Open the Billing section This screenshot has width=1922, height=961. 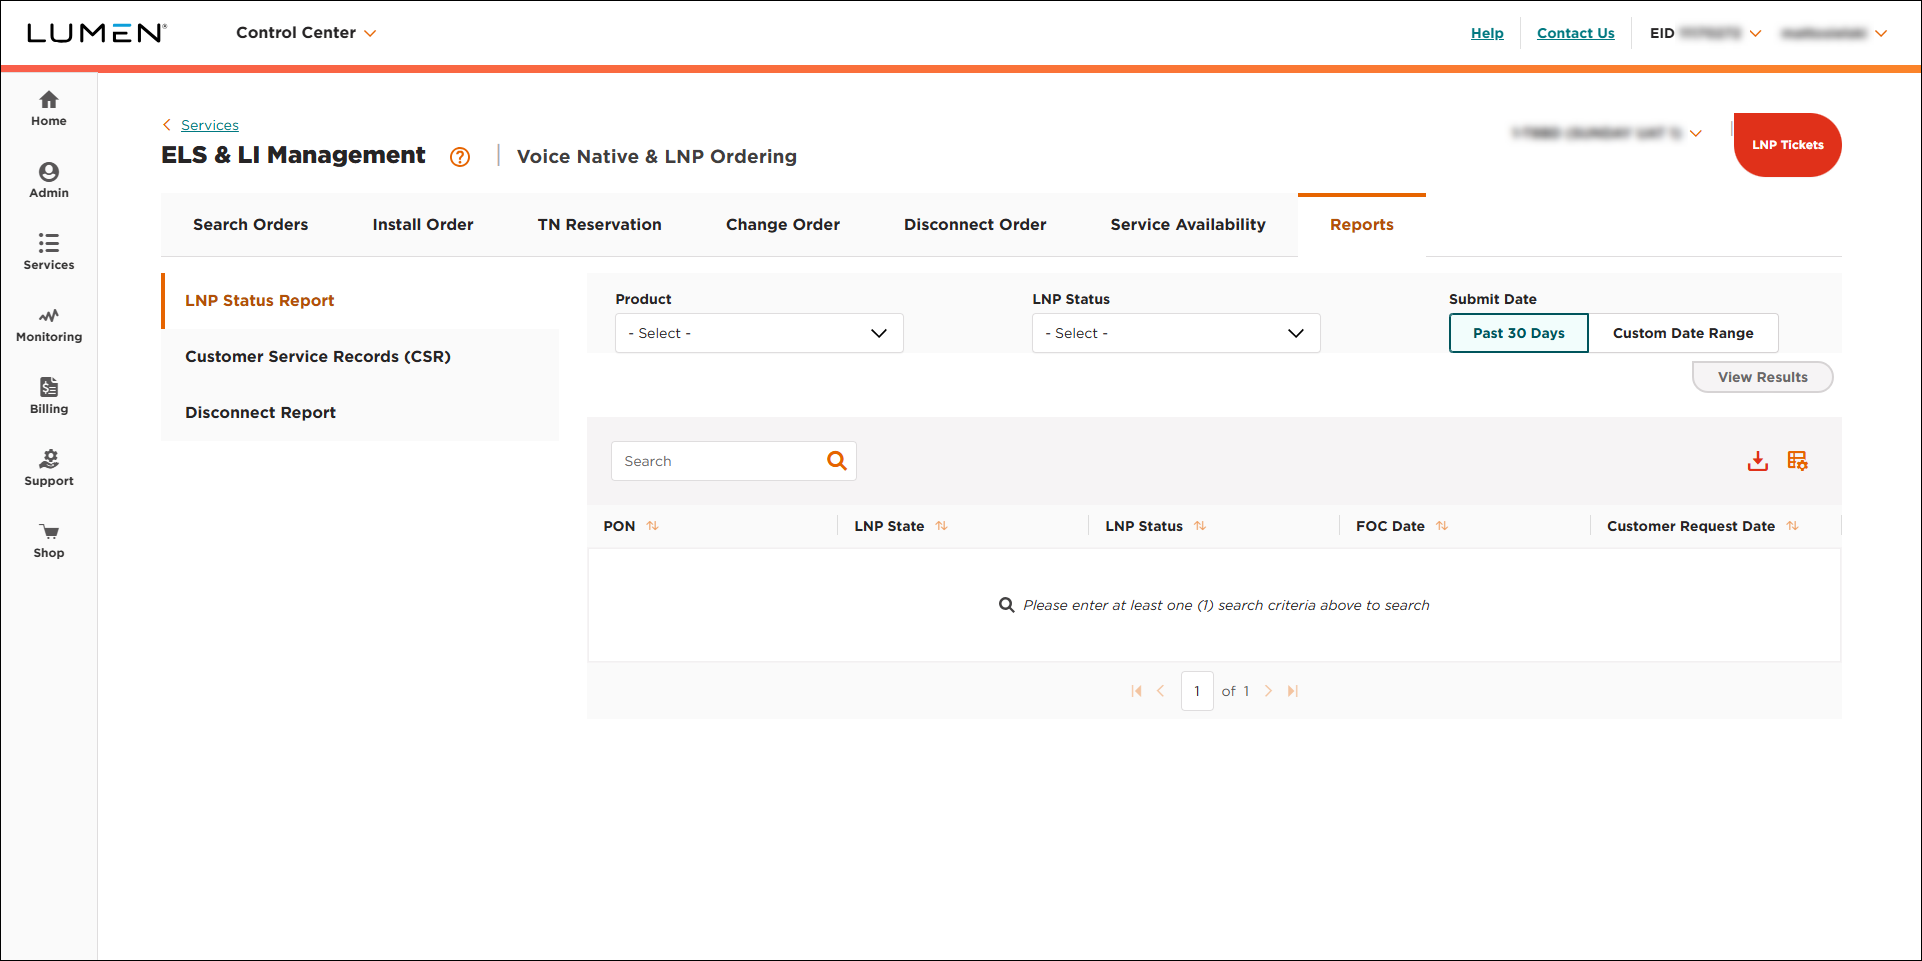pyautogui.click(x=49, y=397)
